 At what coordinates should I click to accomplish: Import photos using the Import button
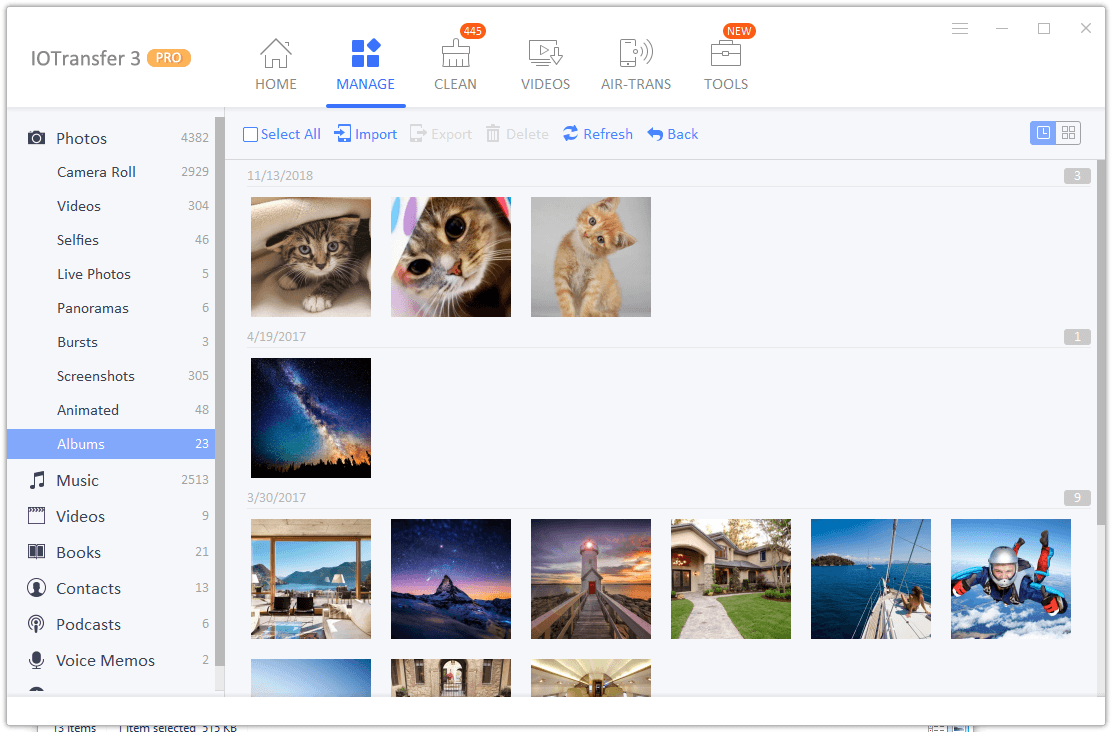point(365,133)
